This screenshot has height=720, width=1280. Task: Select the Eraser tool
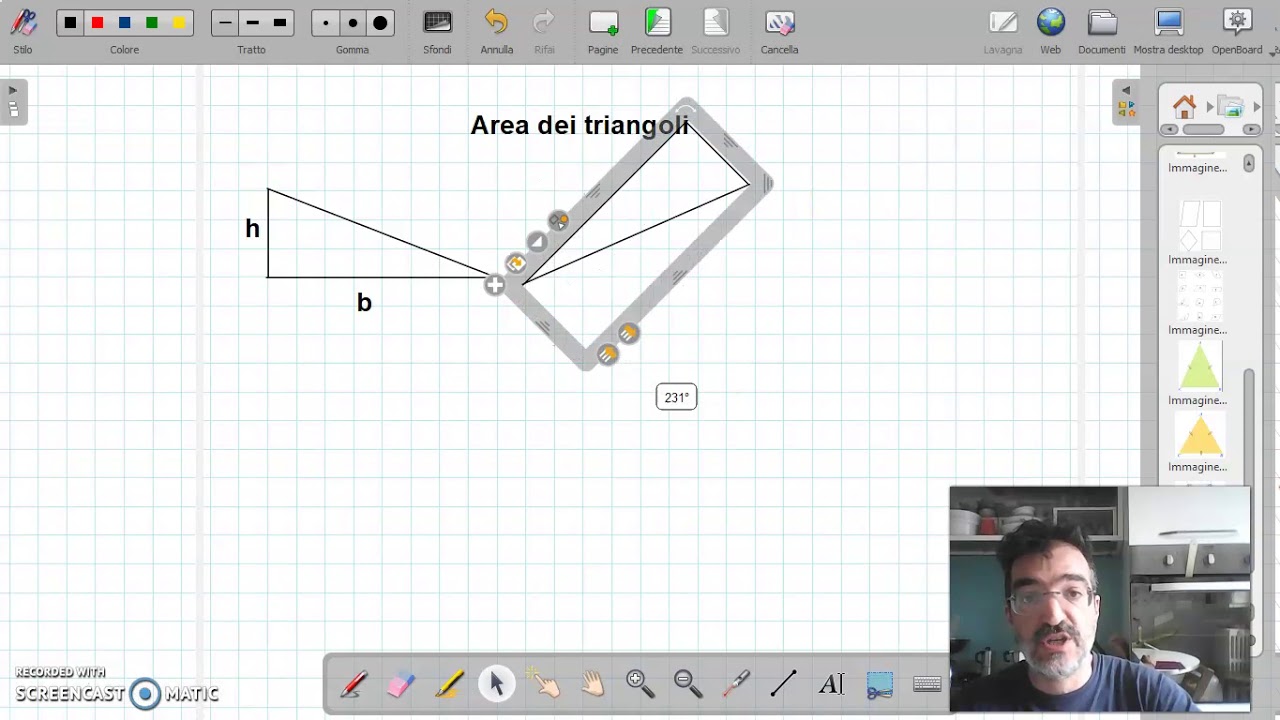(400, 684)
